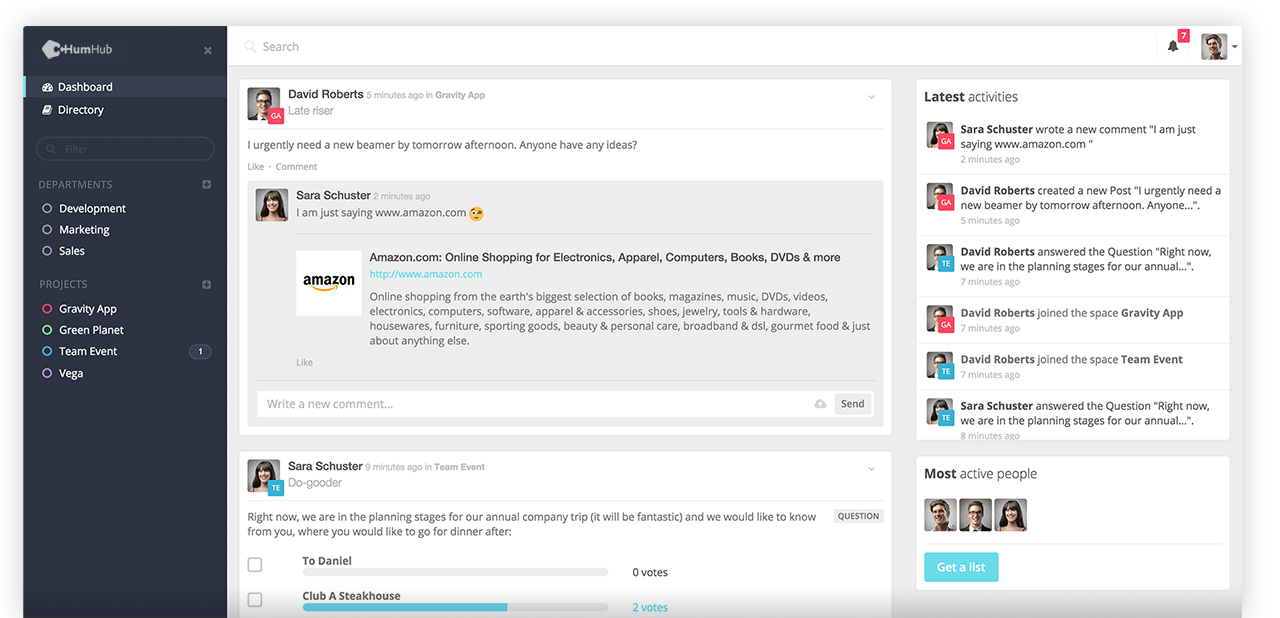Click Send to post the comment
The width and height of the screenshot is (1280, 618).
click(852, 404)
